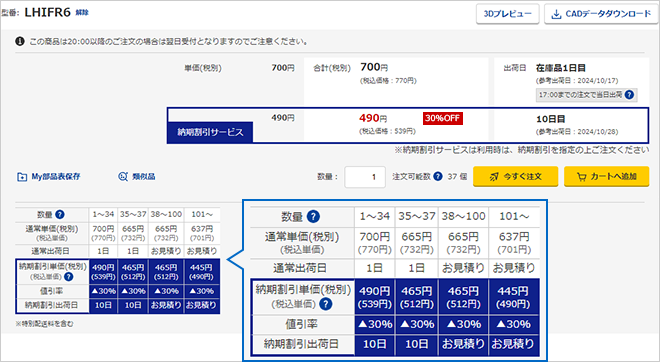This screenshot has height=362, width=660.
Task: Click the tax-included price 税込価格:539円
Action: click(x=388, y=131)
